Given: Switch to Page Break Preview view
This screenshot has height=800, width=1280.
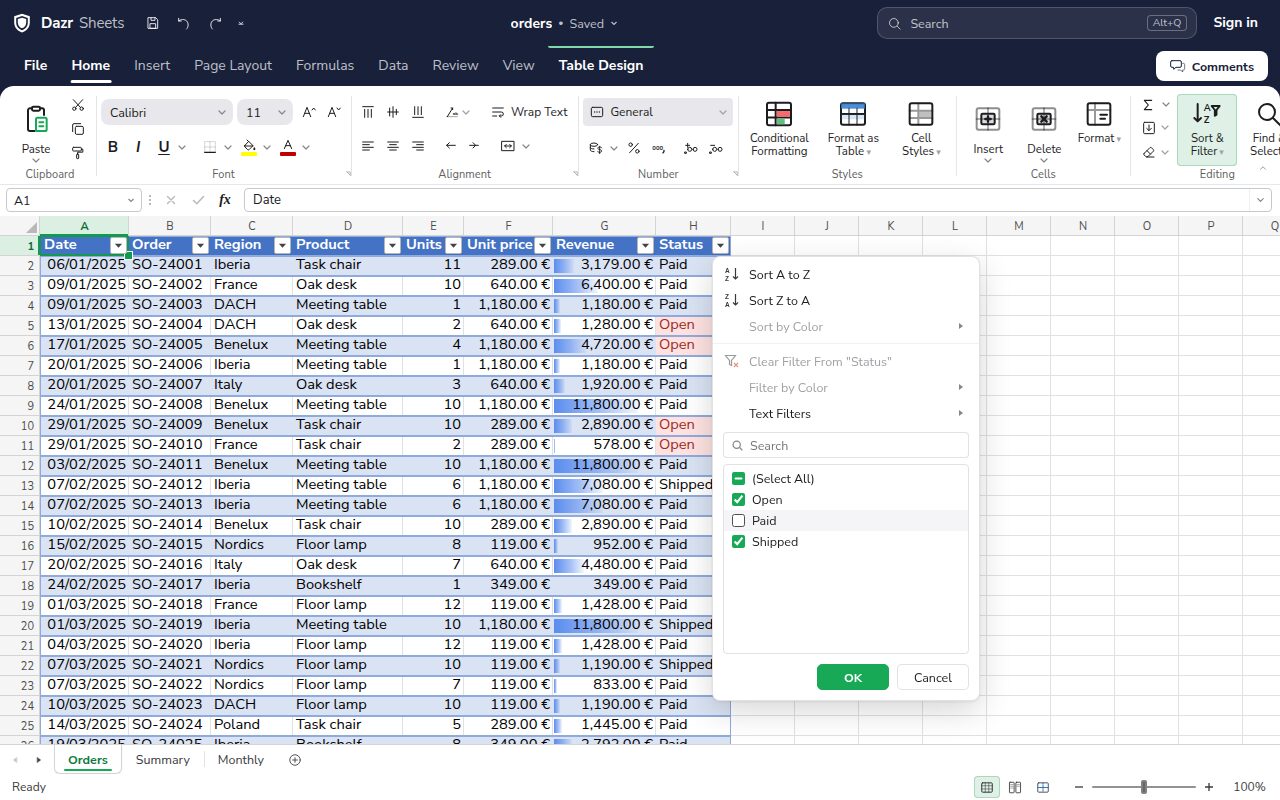Looking at the screenshot, I should point(1043,787).
